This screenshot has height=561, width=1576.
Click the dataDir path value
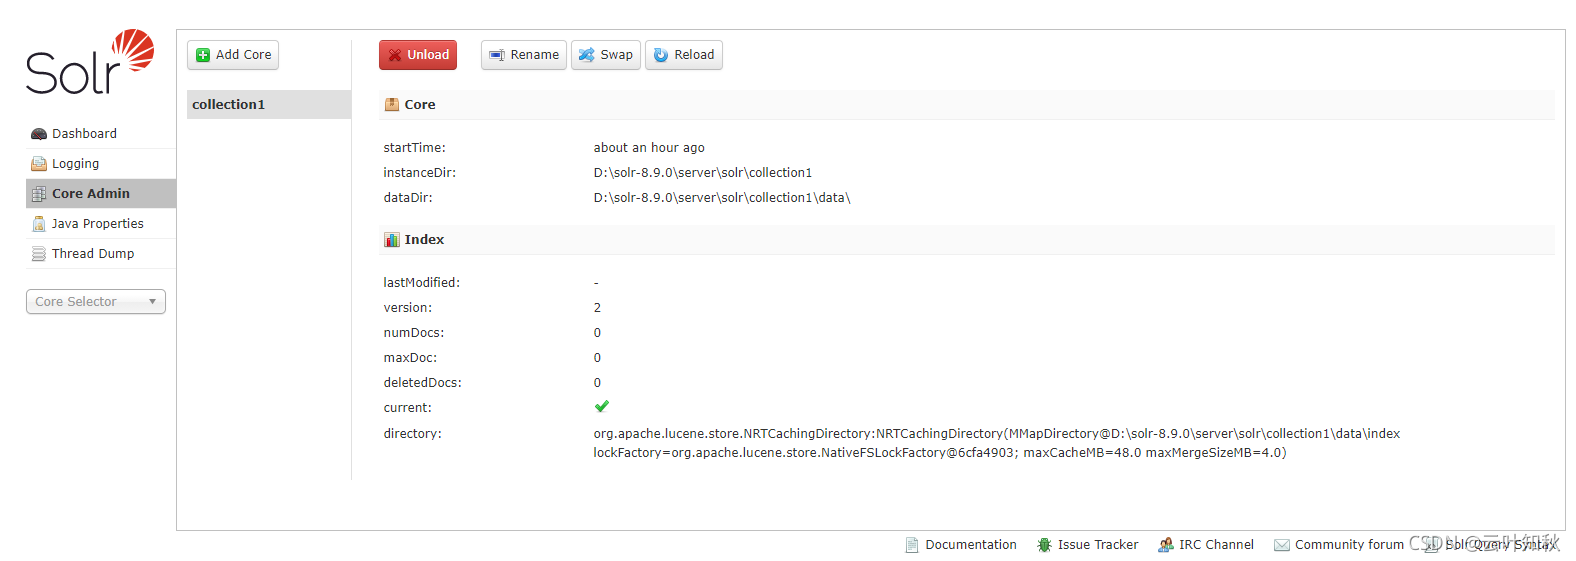(722, 198)
